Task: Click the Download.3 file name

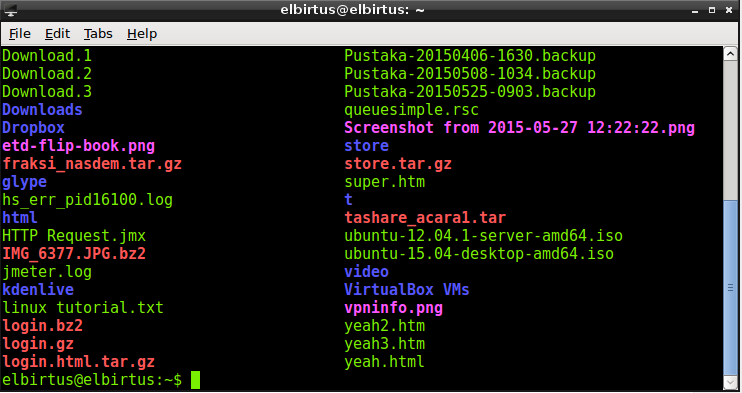Action: click(x=47, y=92)
